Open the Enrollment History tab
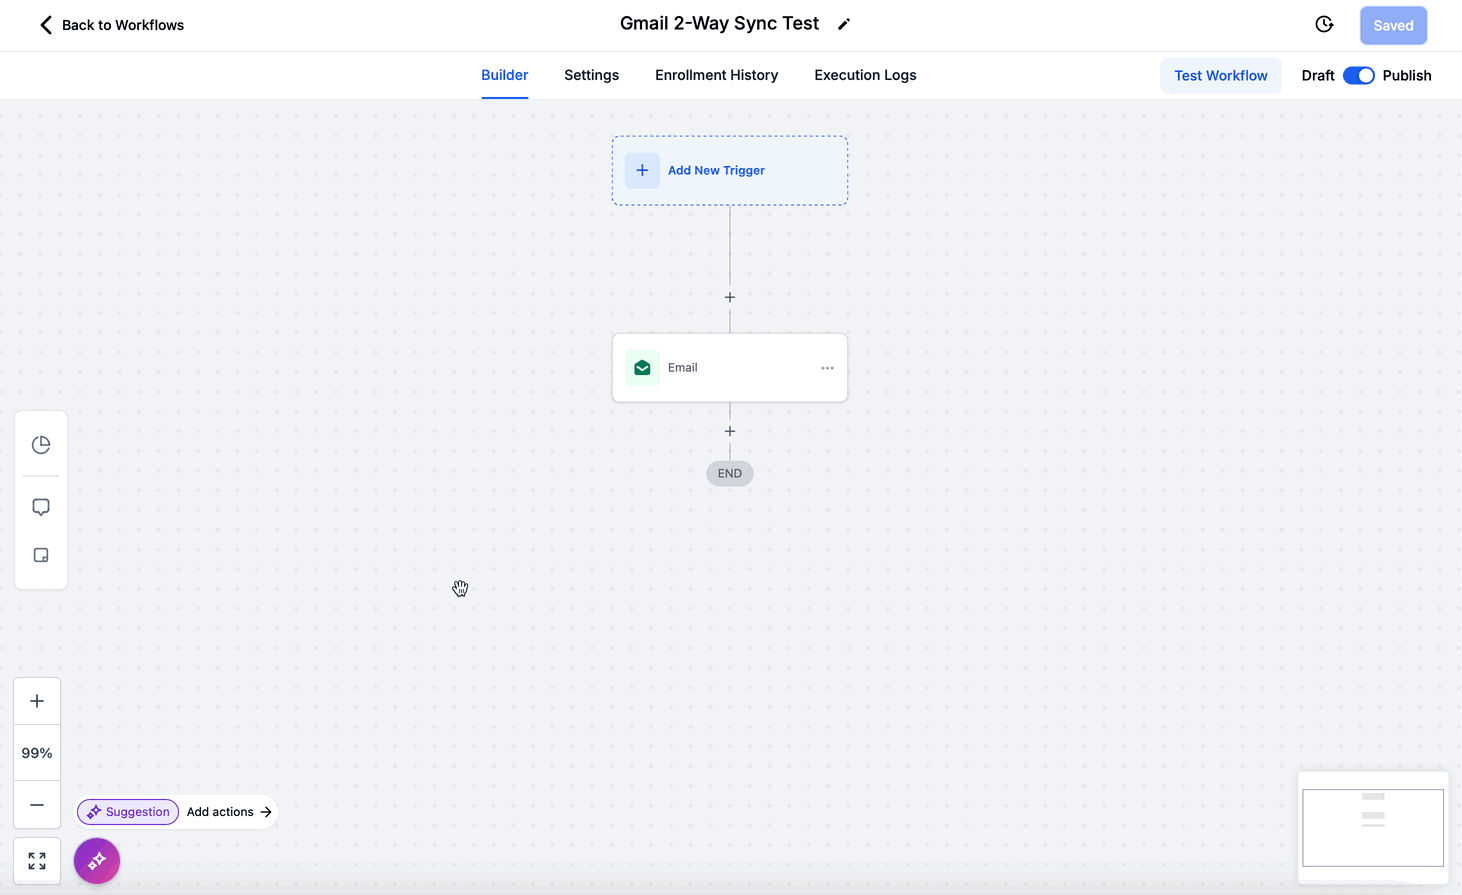The height and width of the screenshot is (895, 1462). pyautogui.click(x=716, y=75)
